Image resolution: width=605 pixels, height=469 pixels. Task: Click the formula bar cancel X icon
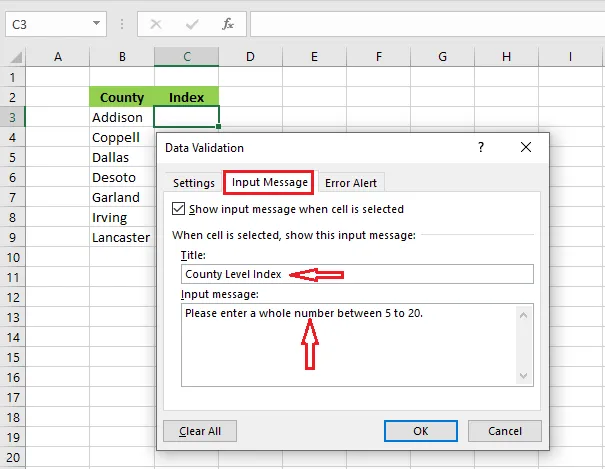point(156,24)
